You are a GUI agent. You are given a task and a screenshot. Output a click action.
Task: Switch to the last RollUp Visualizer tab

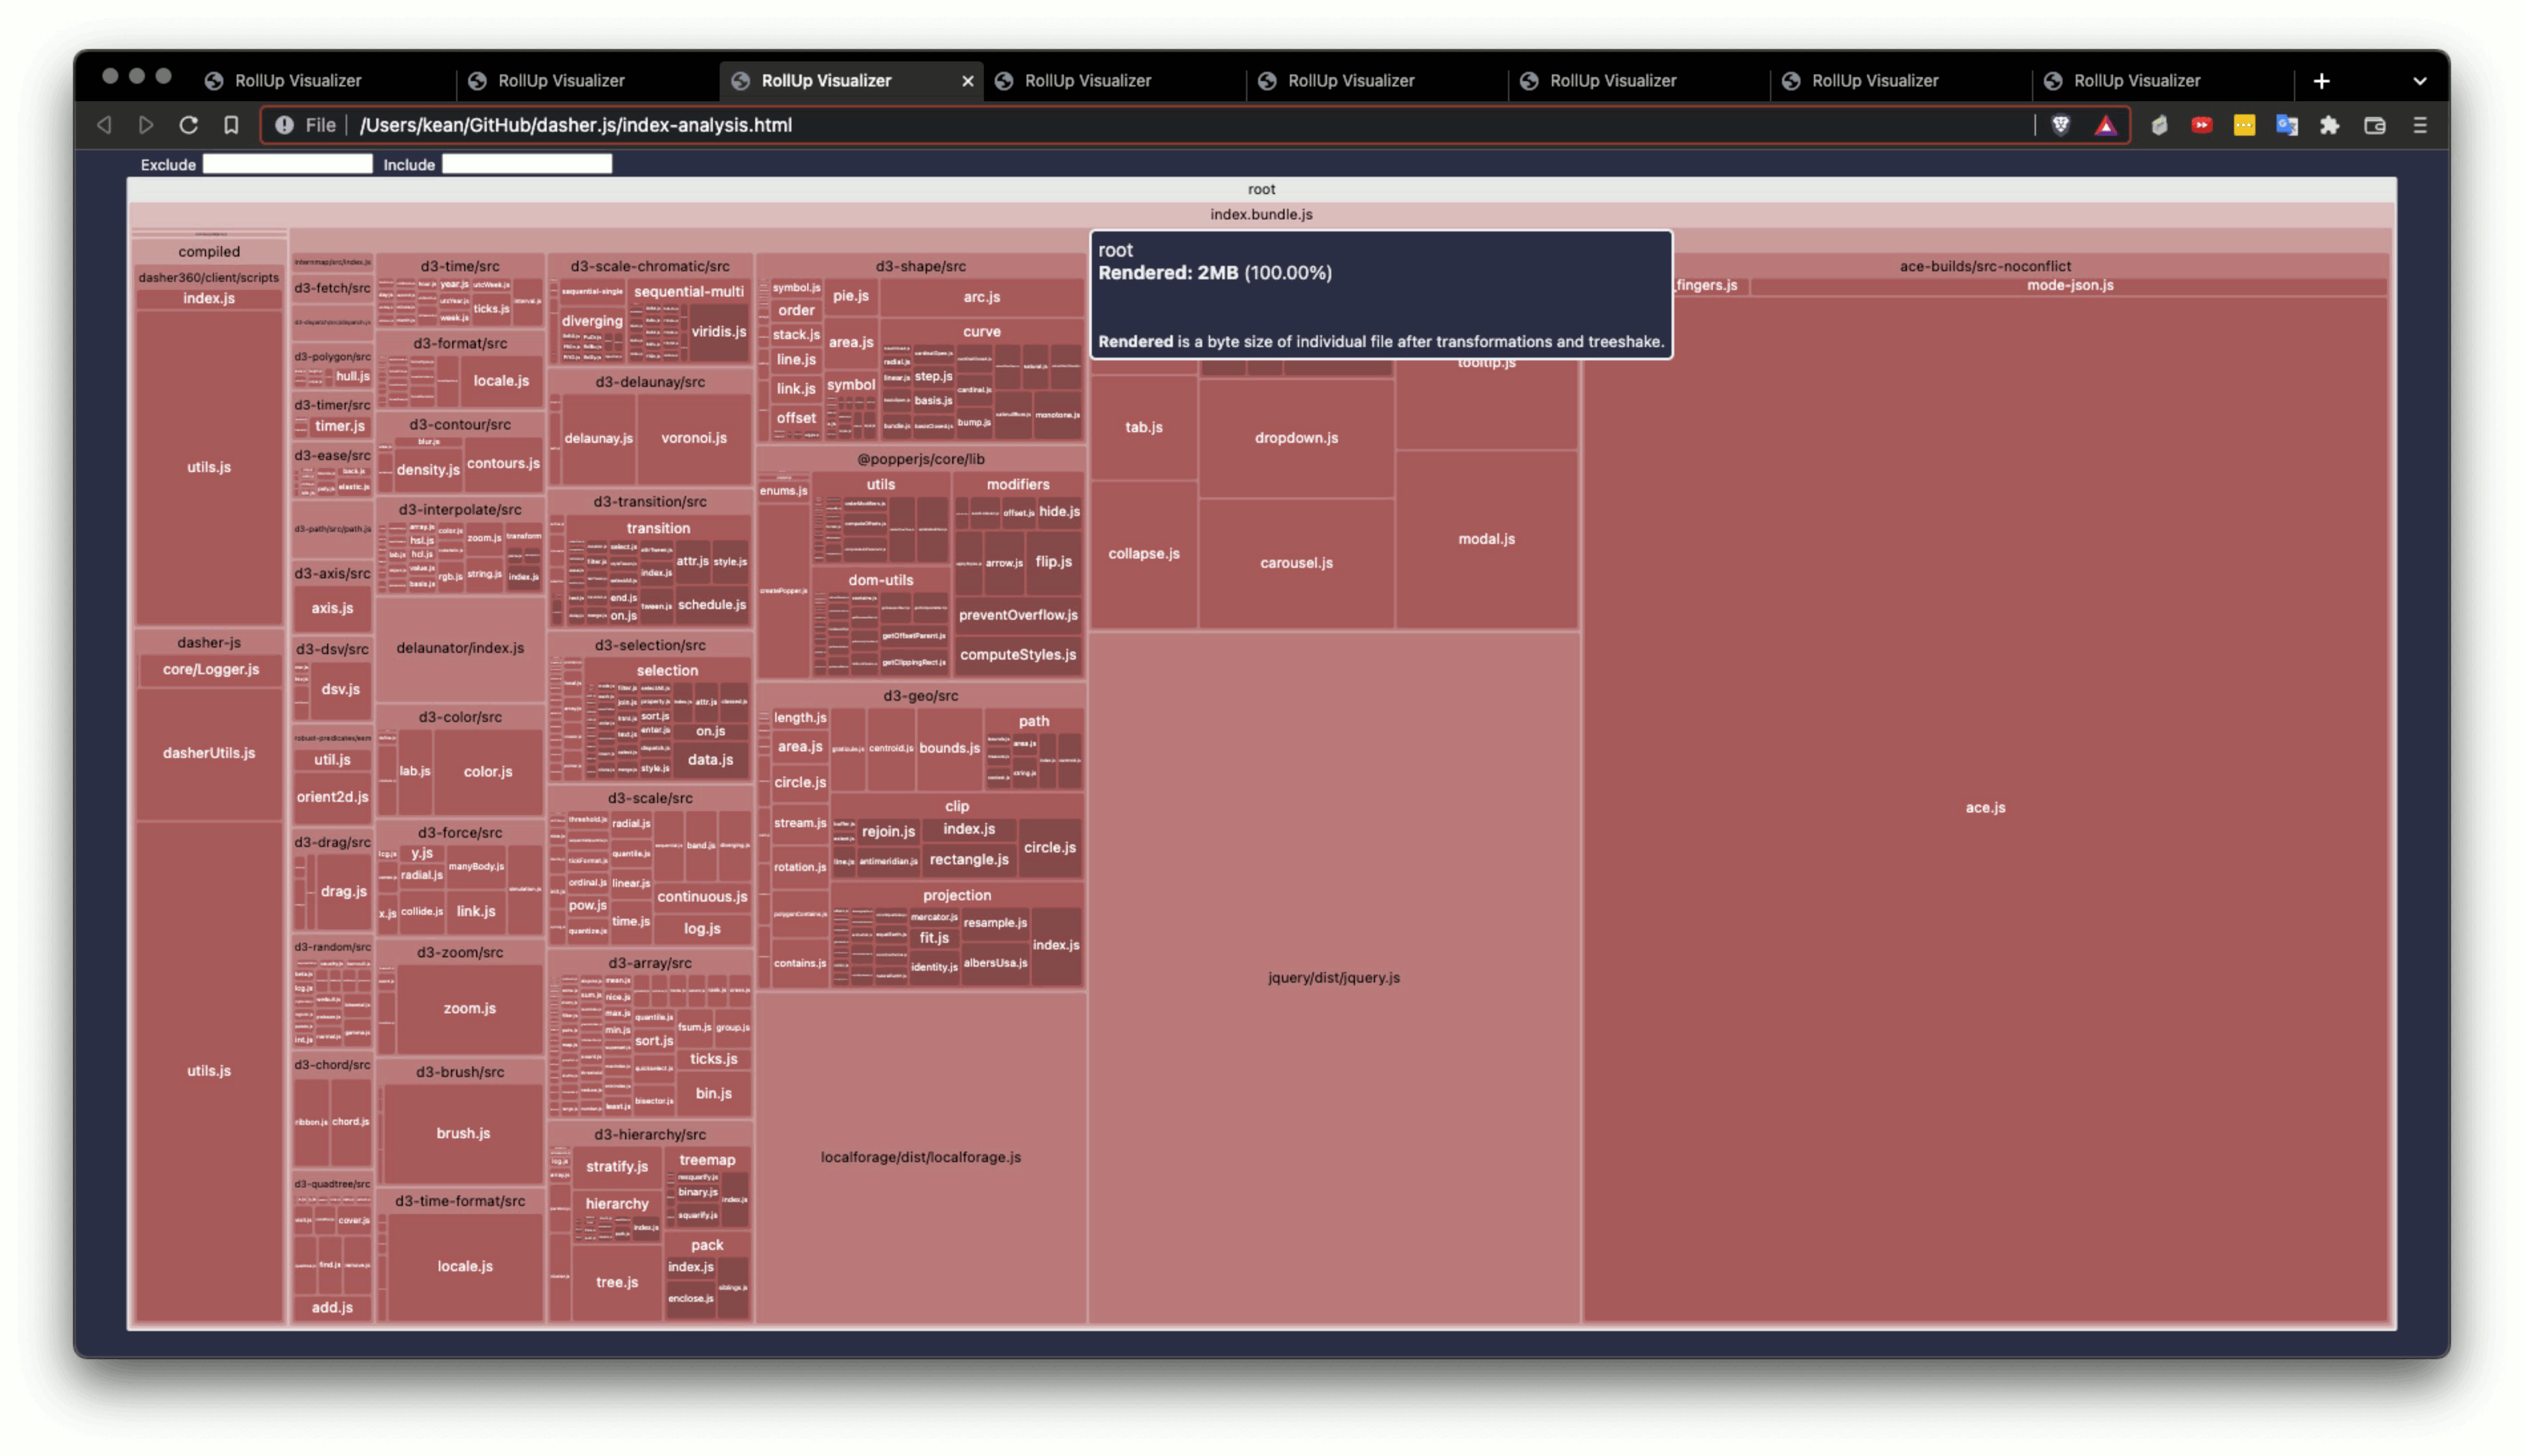pyautogui.click(x=2136, y=81)
